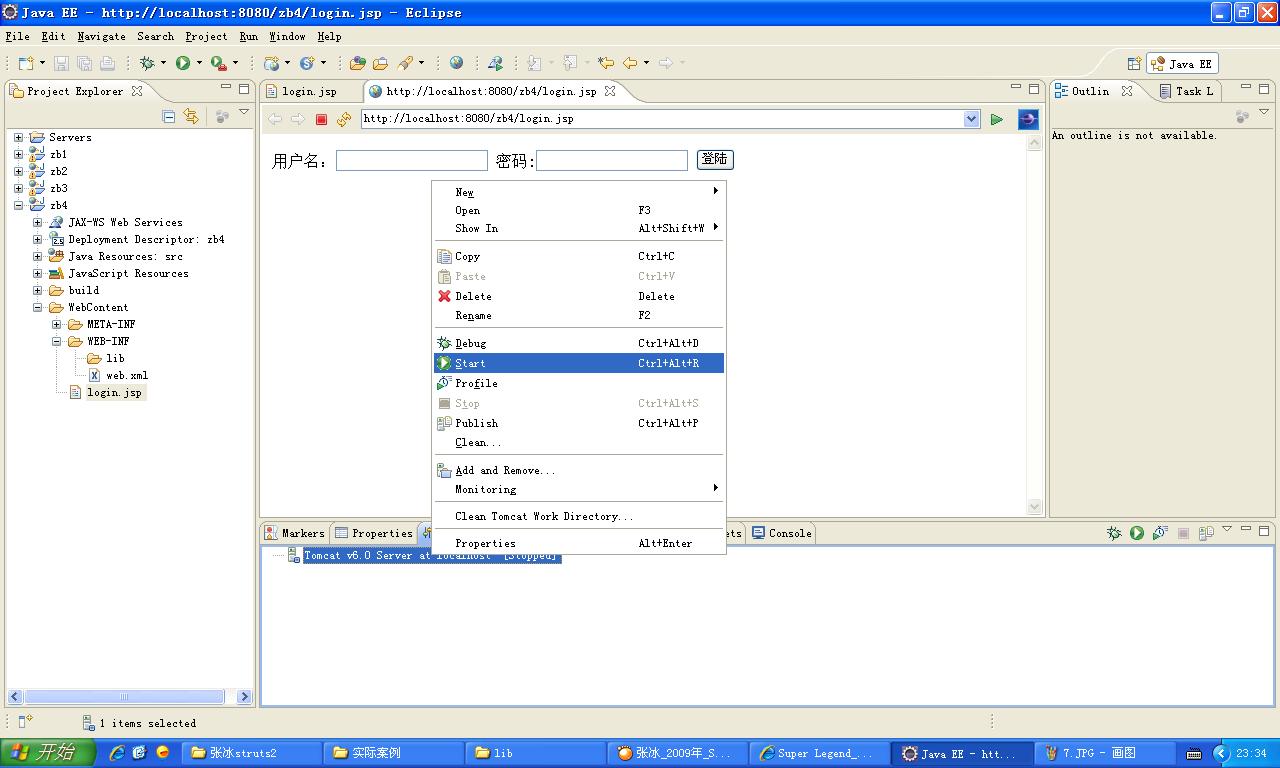Click the green Go arrow beside URL field
The height and width of the screenshot is (768, 1280).
[x=997, y=119]
